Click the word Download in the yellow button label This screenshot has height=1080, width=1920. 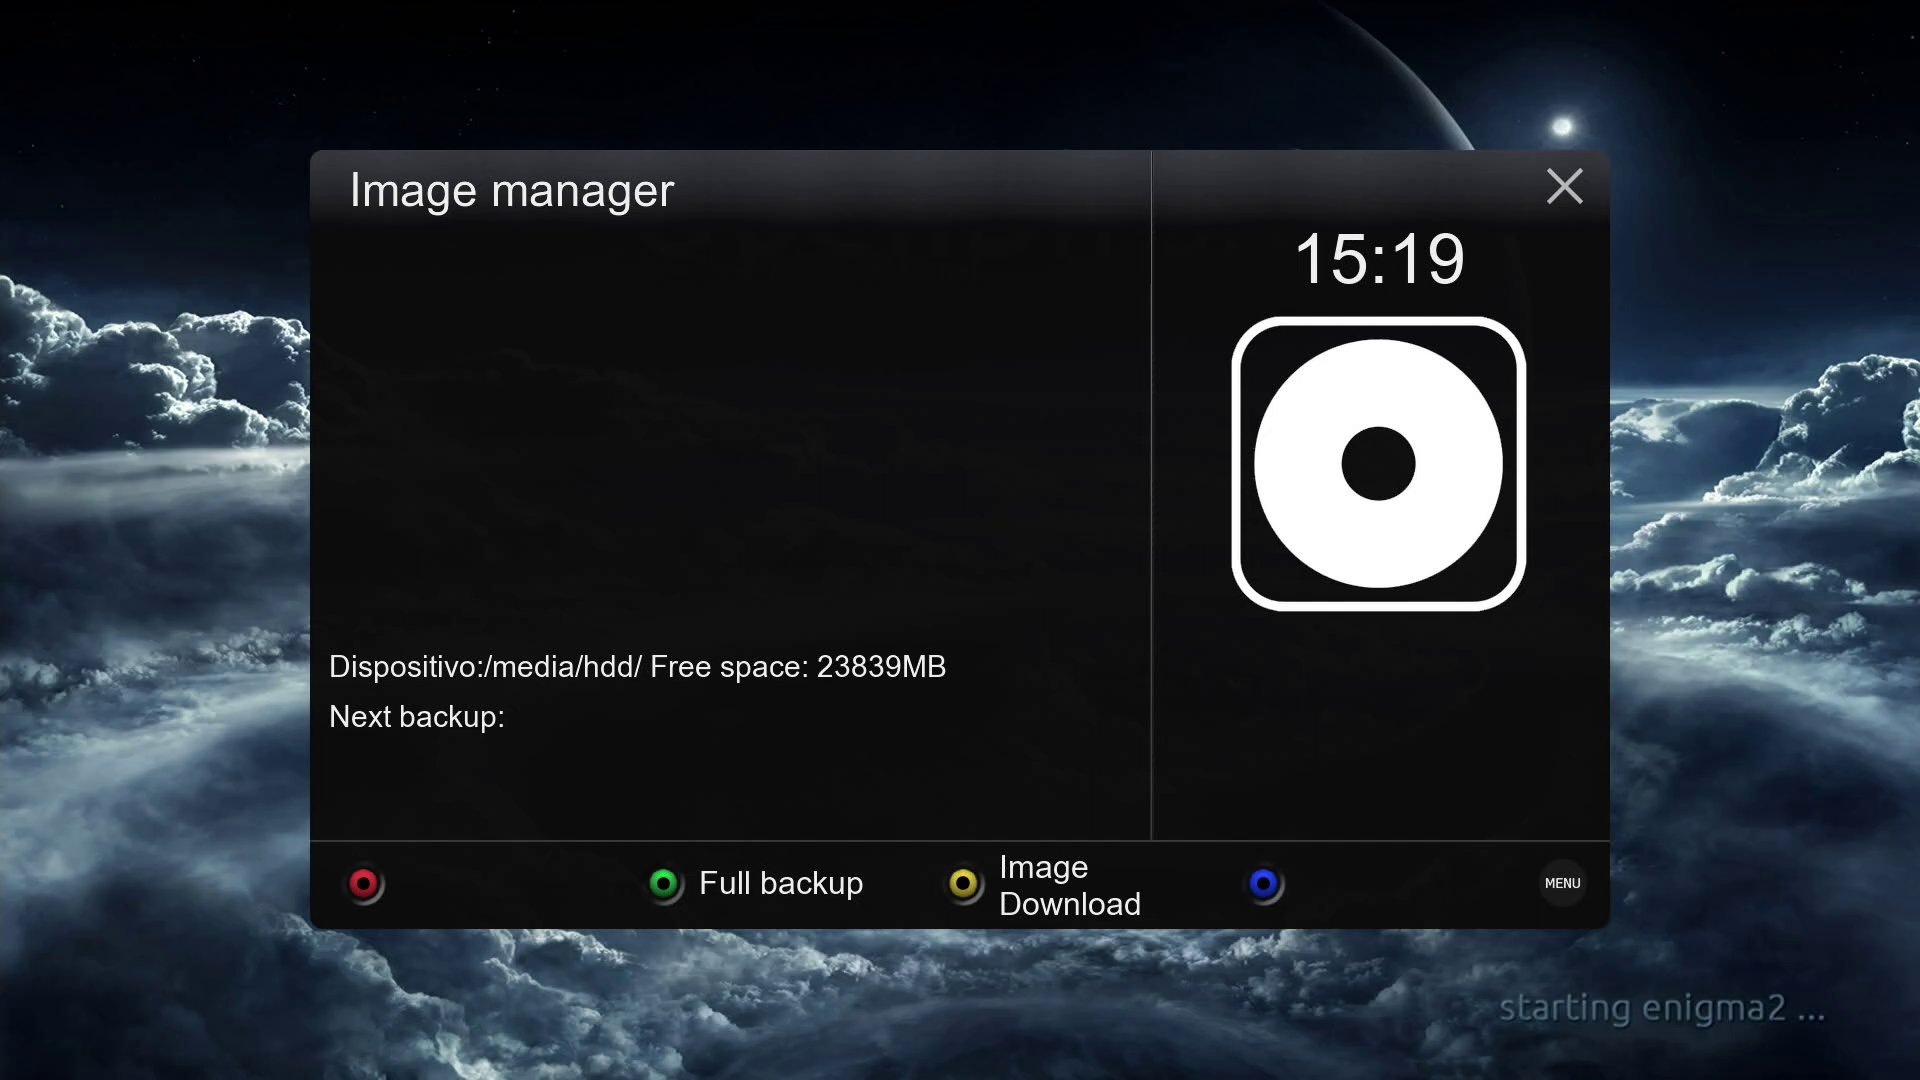(1069, 904)
